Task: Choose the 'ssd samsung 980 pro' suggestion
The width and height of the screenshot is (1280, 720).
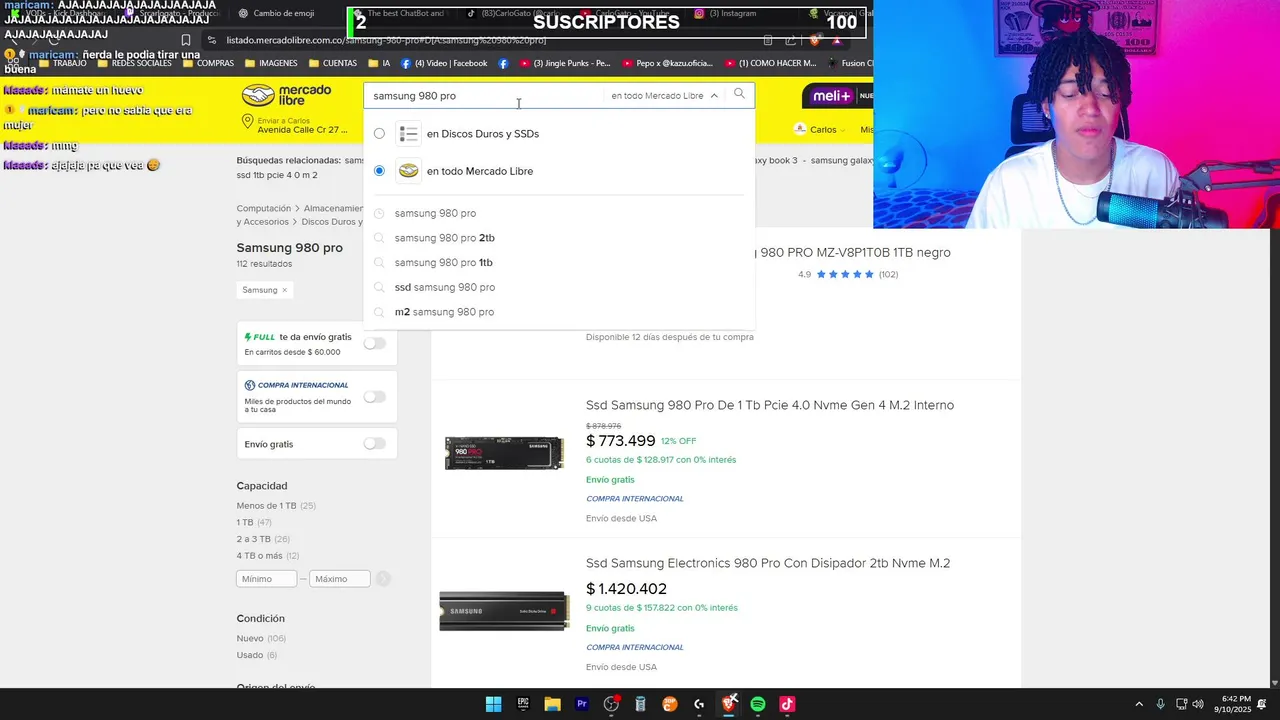Action: (x=444, y=287)
